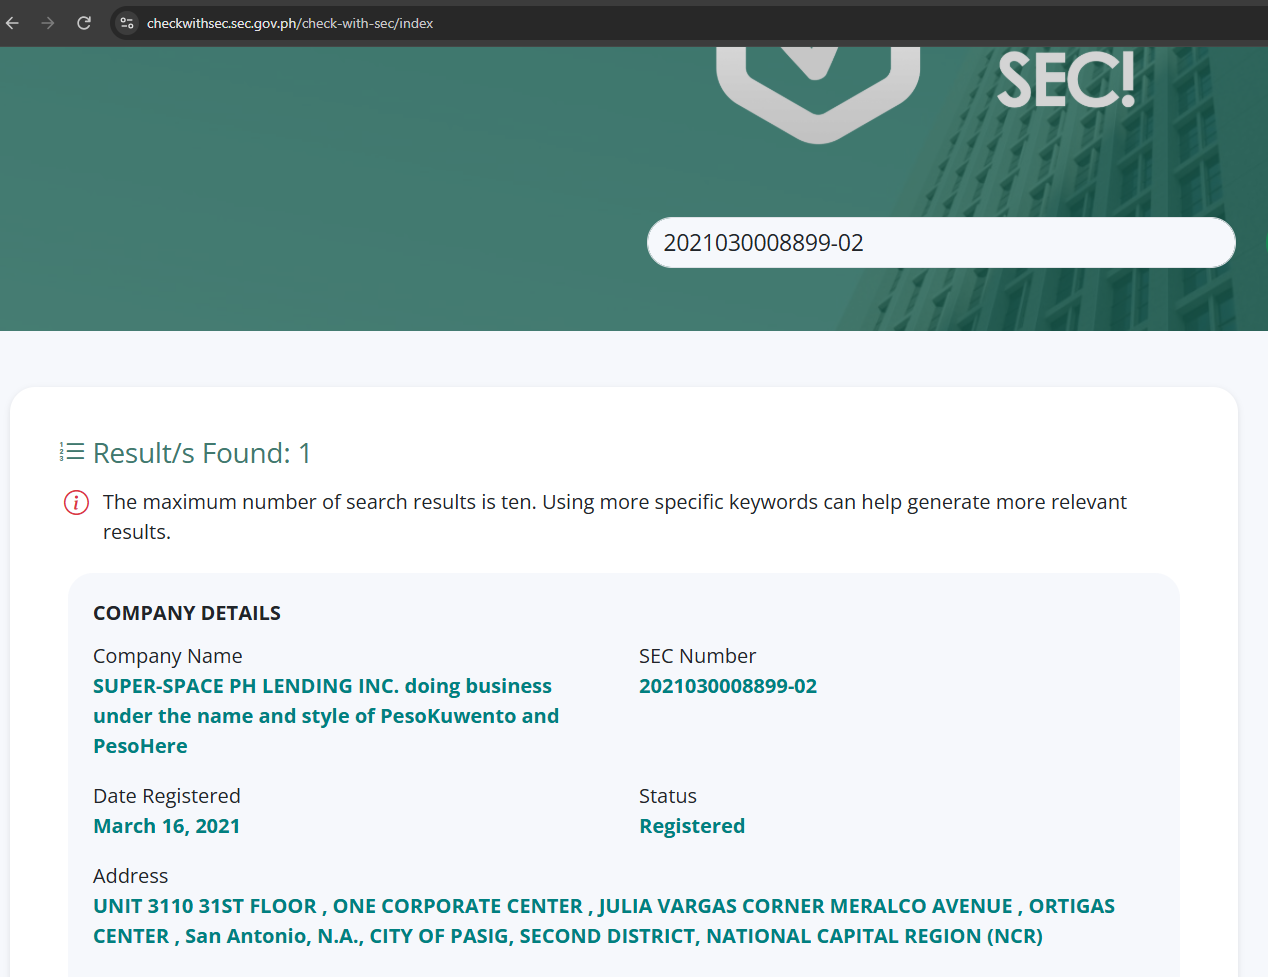Select company name SUPER-SPACE PH LENDING INC.
Screen dimensions: 1268x977
click(326, 716)
